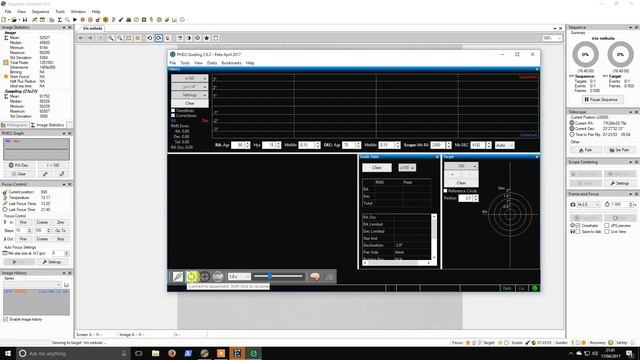Open the PHD2 View menu
640x360 pixels.
(198, 63)
